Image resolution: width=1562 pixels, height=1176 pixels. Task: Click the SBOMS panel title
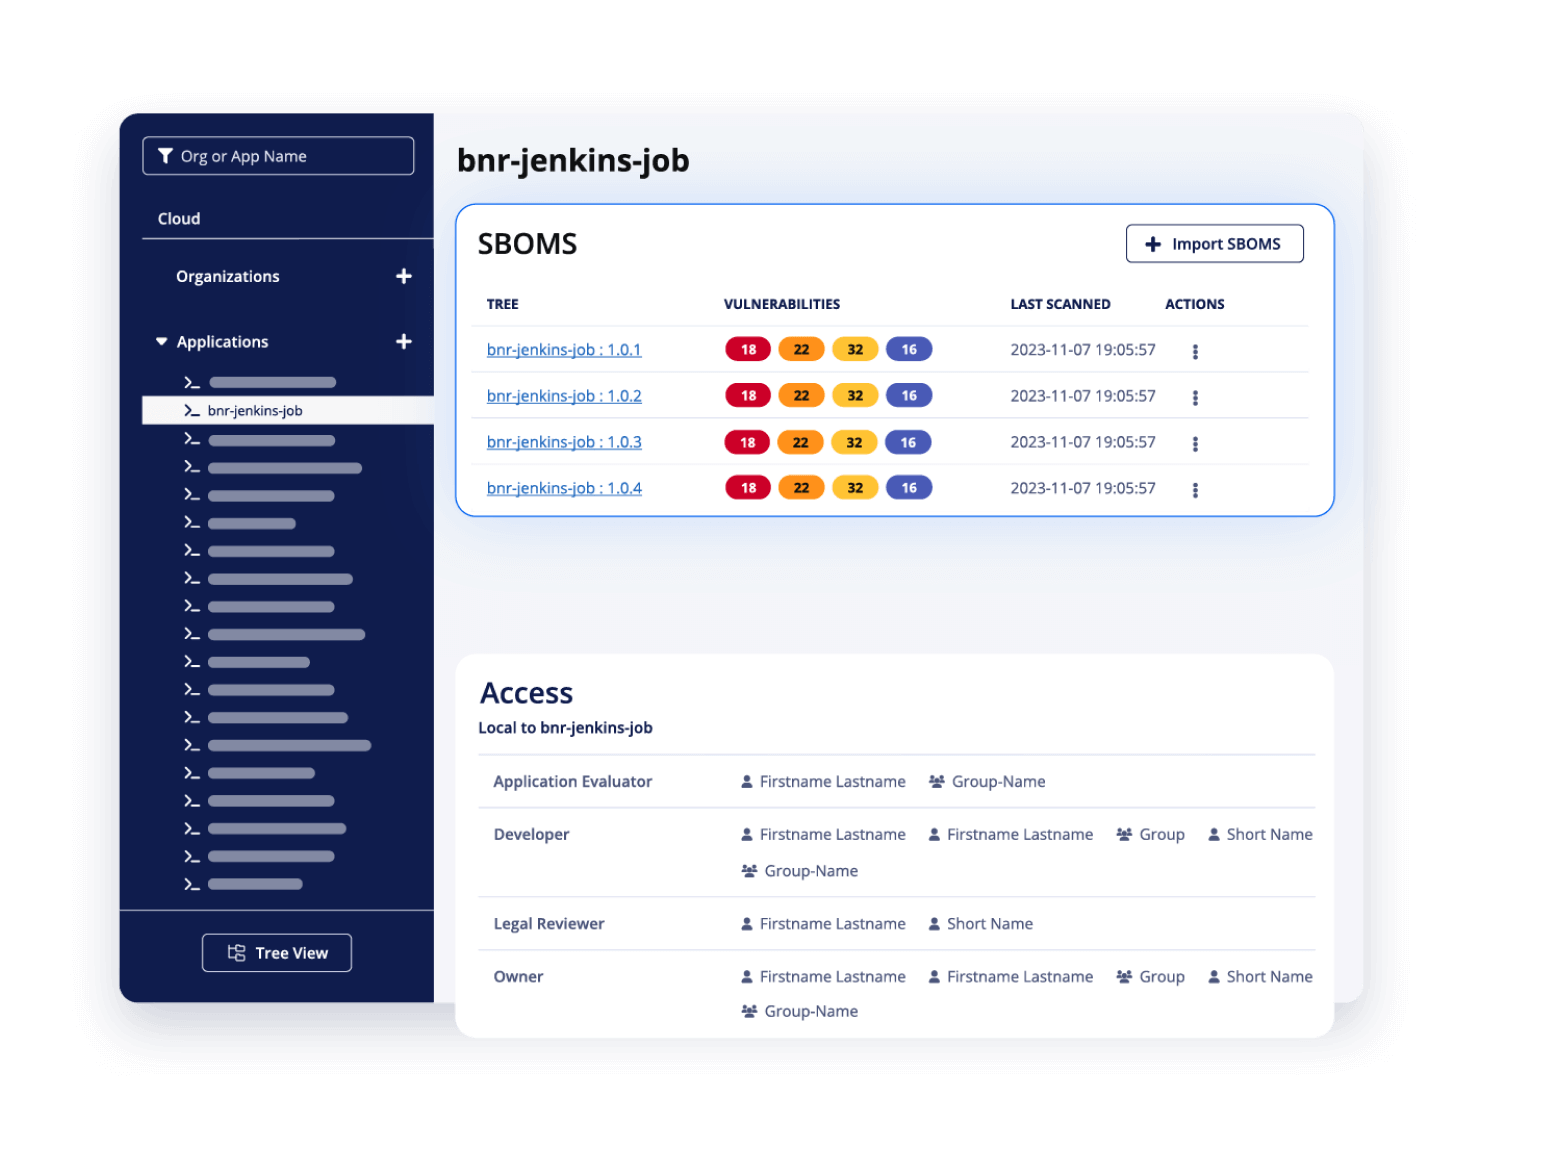[527, 244]
